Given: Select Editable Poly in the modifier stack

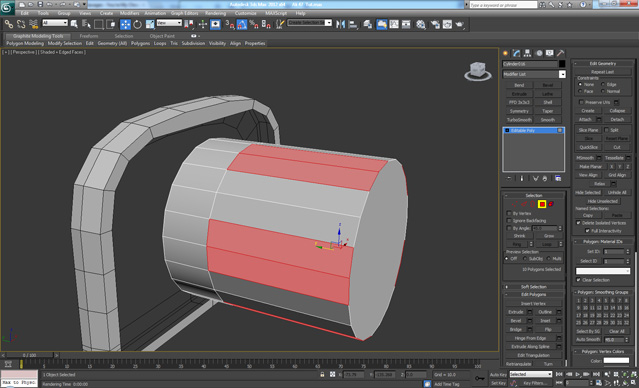Looking at the screenshot, I should tap(533, 130).
